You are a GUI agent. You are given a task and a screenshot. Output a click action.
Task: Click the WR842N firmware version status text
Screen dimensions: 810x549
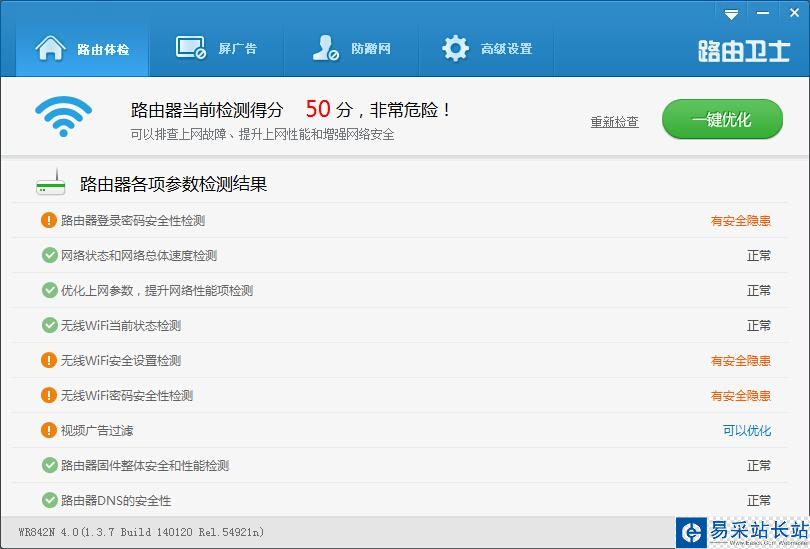coord(141,532)
